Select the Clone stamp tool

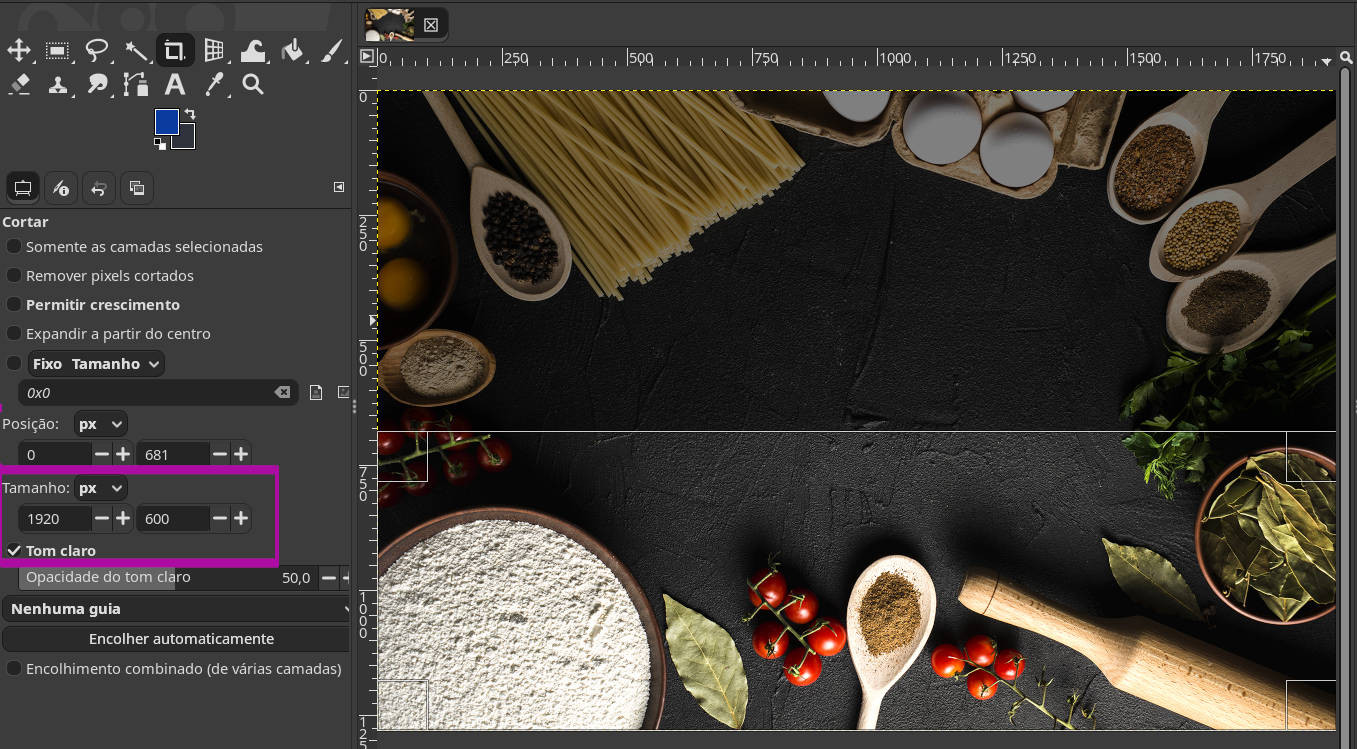click(x=58, y=85)
